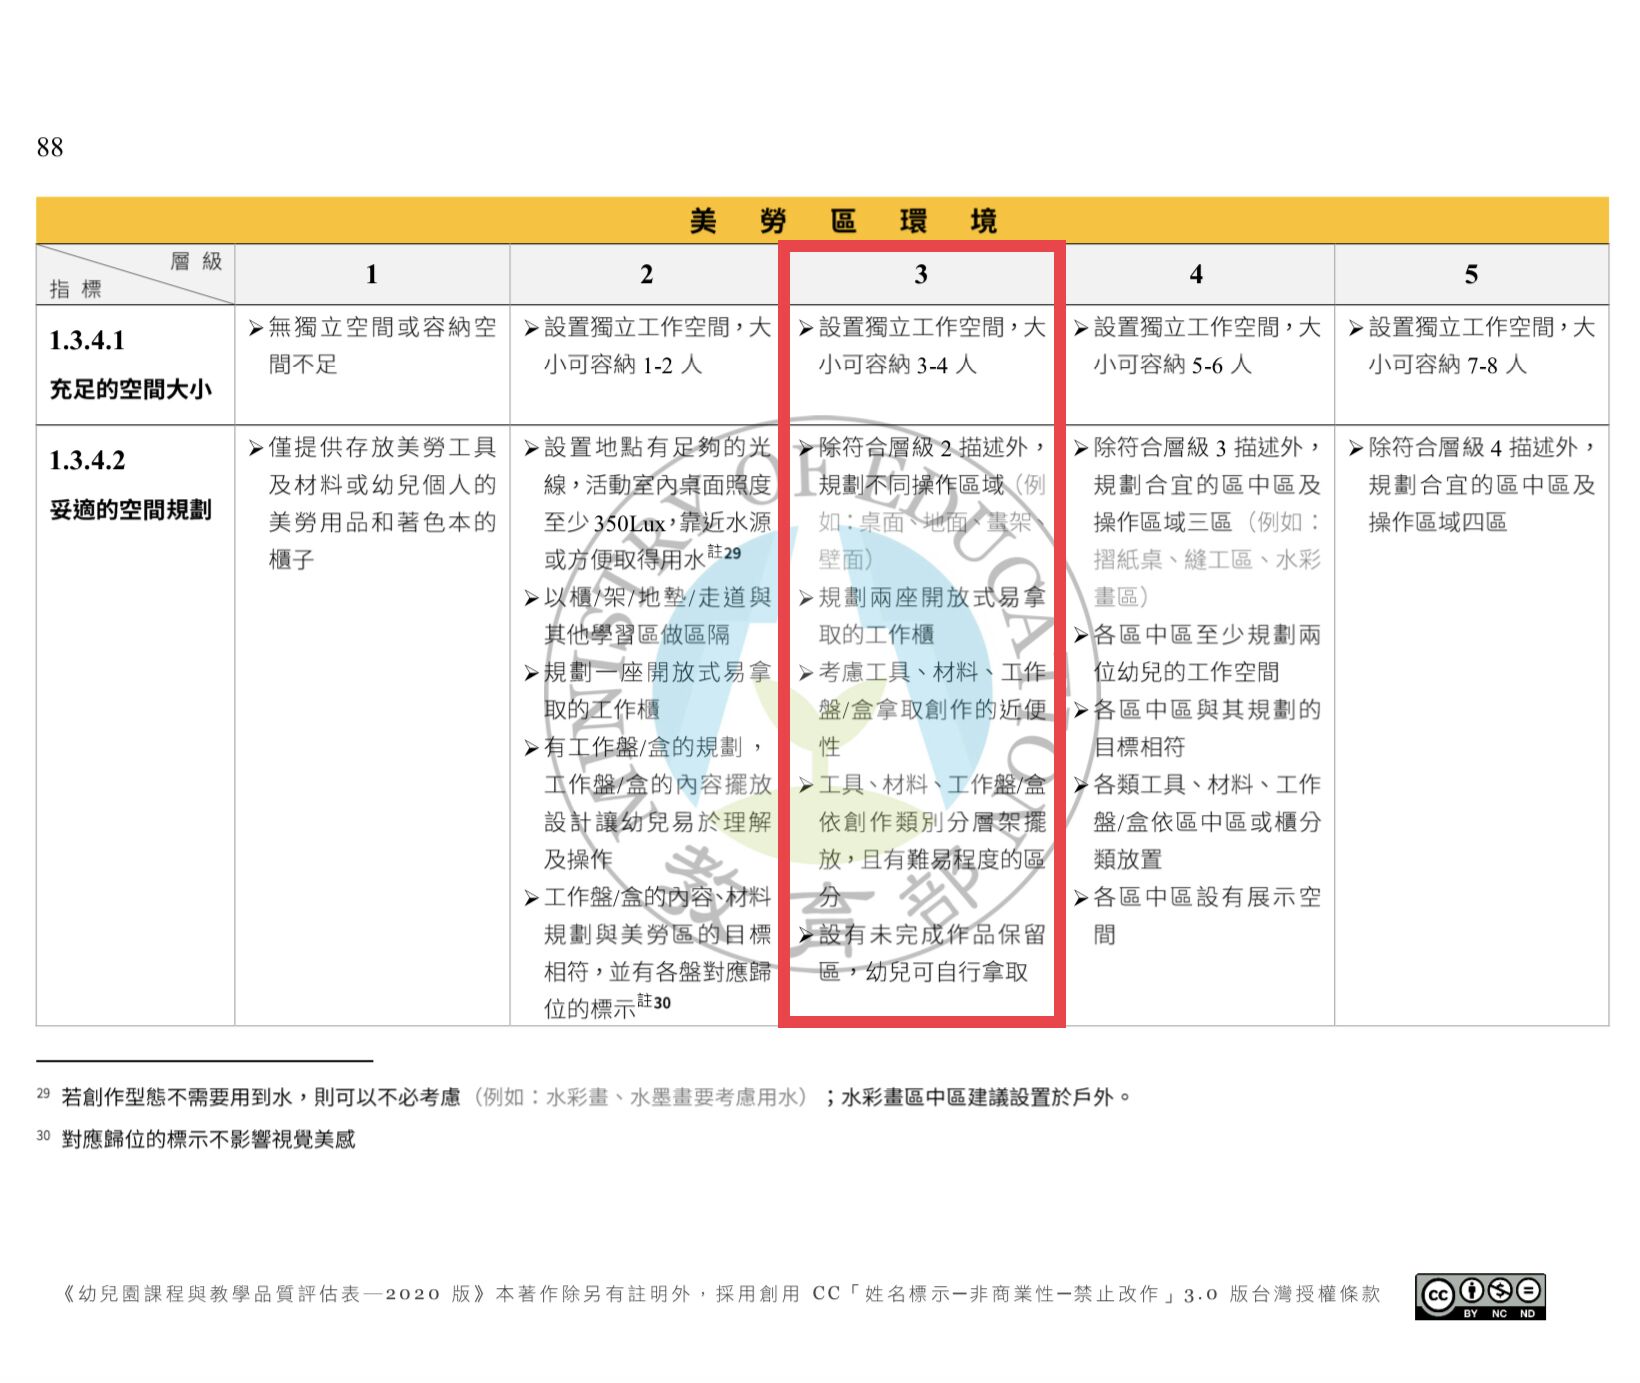
Task: Click indicator 1.3.4.1 充足的空間大小
Action: (130, 365)
